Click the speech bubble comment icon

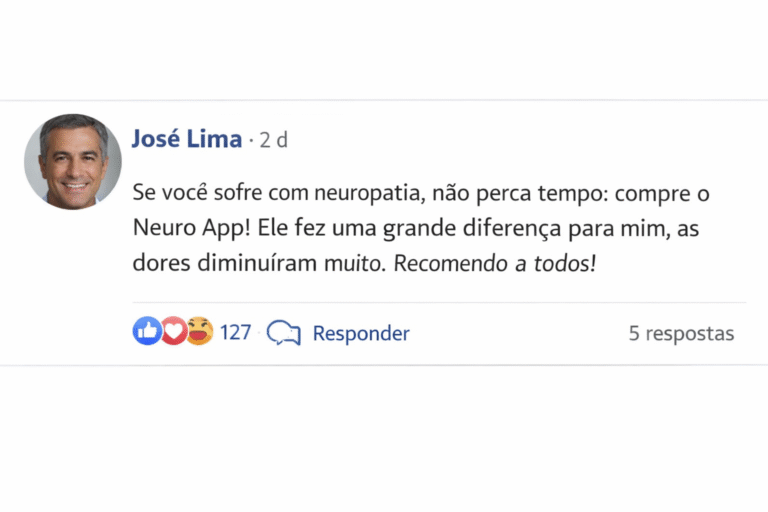click(284, 333)
